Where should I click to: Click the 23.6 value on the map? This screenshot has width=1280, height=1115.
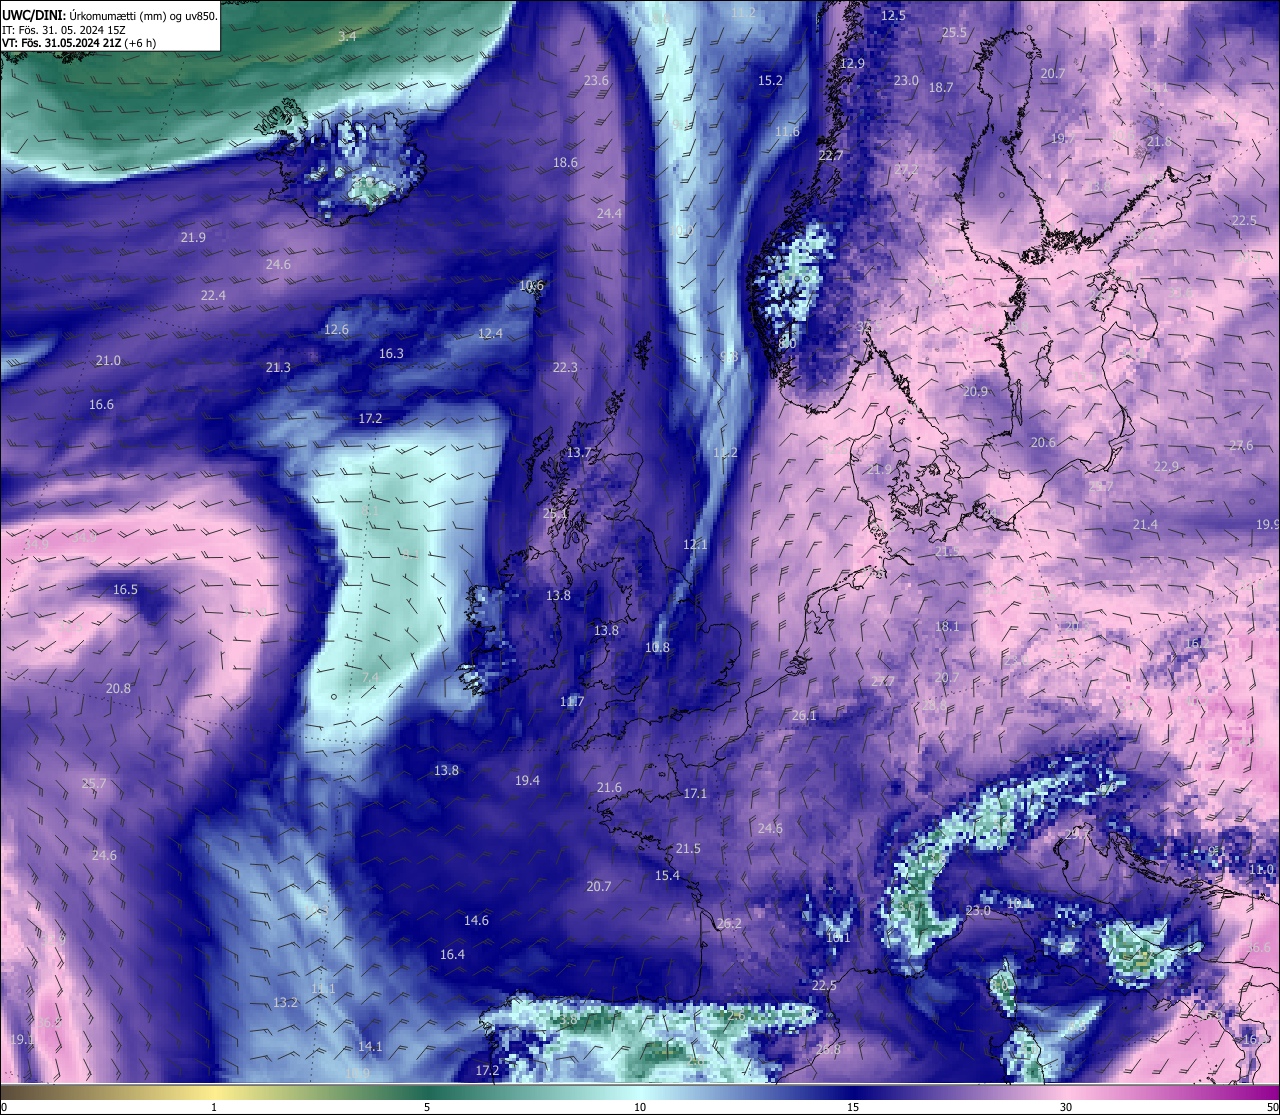596,81
